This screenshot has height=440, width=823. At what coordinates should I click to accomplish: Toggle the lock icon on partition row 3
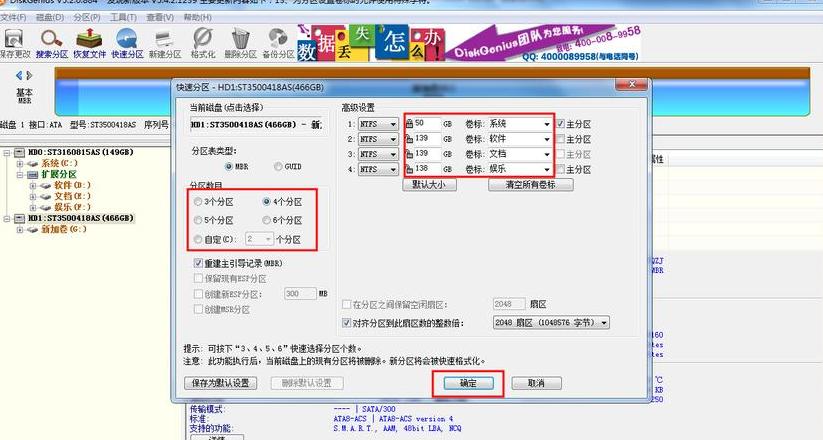pos(409,154)
